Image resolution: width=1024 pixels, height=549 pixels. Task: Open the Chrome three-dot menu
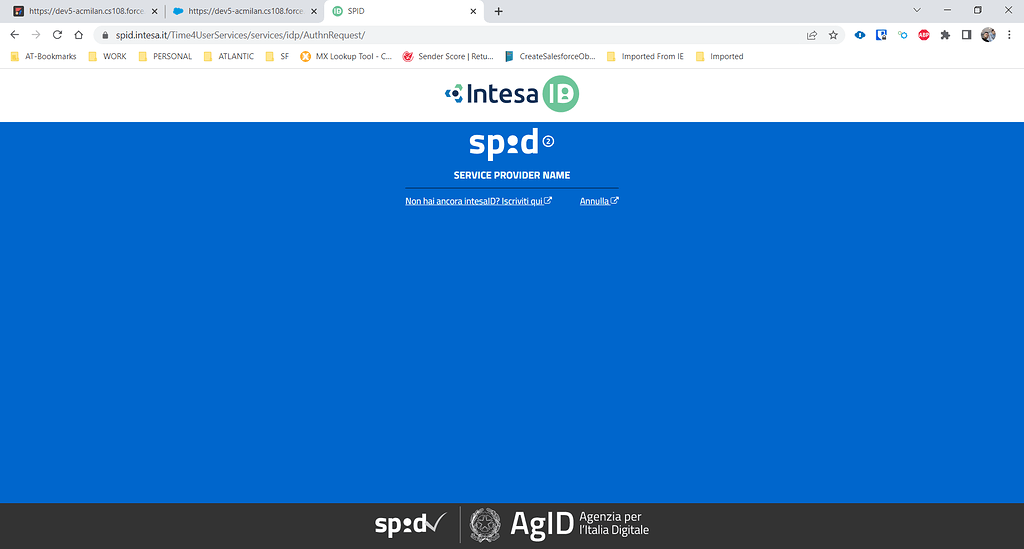pyautogui.click(x=1009, y=35)
